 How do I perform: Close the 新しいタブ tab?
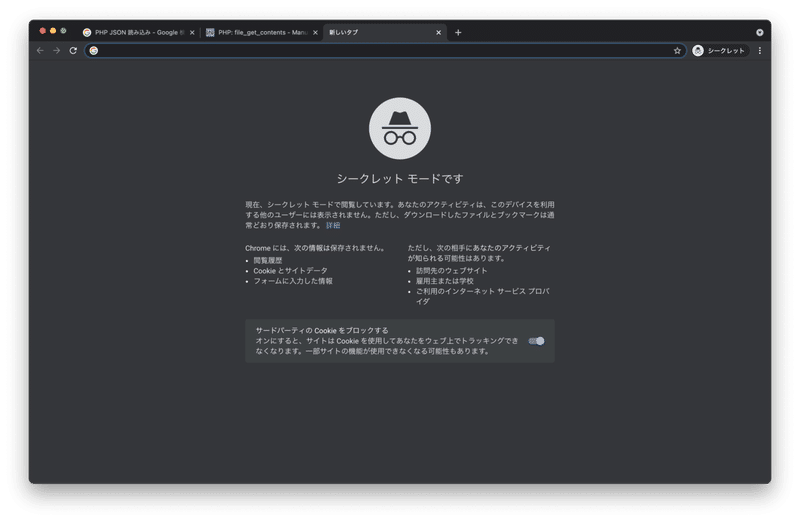[x=438, y=33]
